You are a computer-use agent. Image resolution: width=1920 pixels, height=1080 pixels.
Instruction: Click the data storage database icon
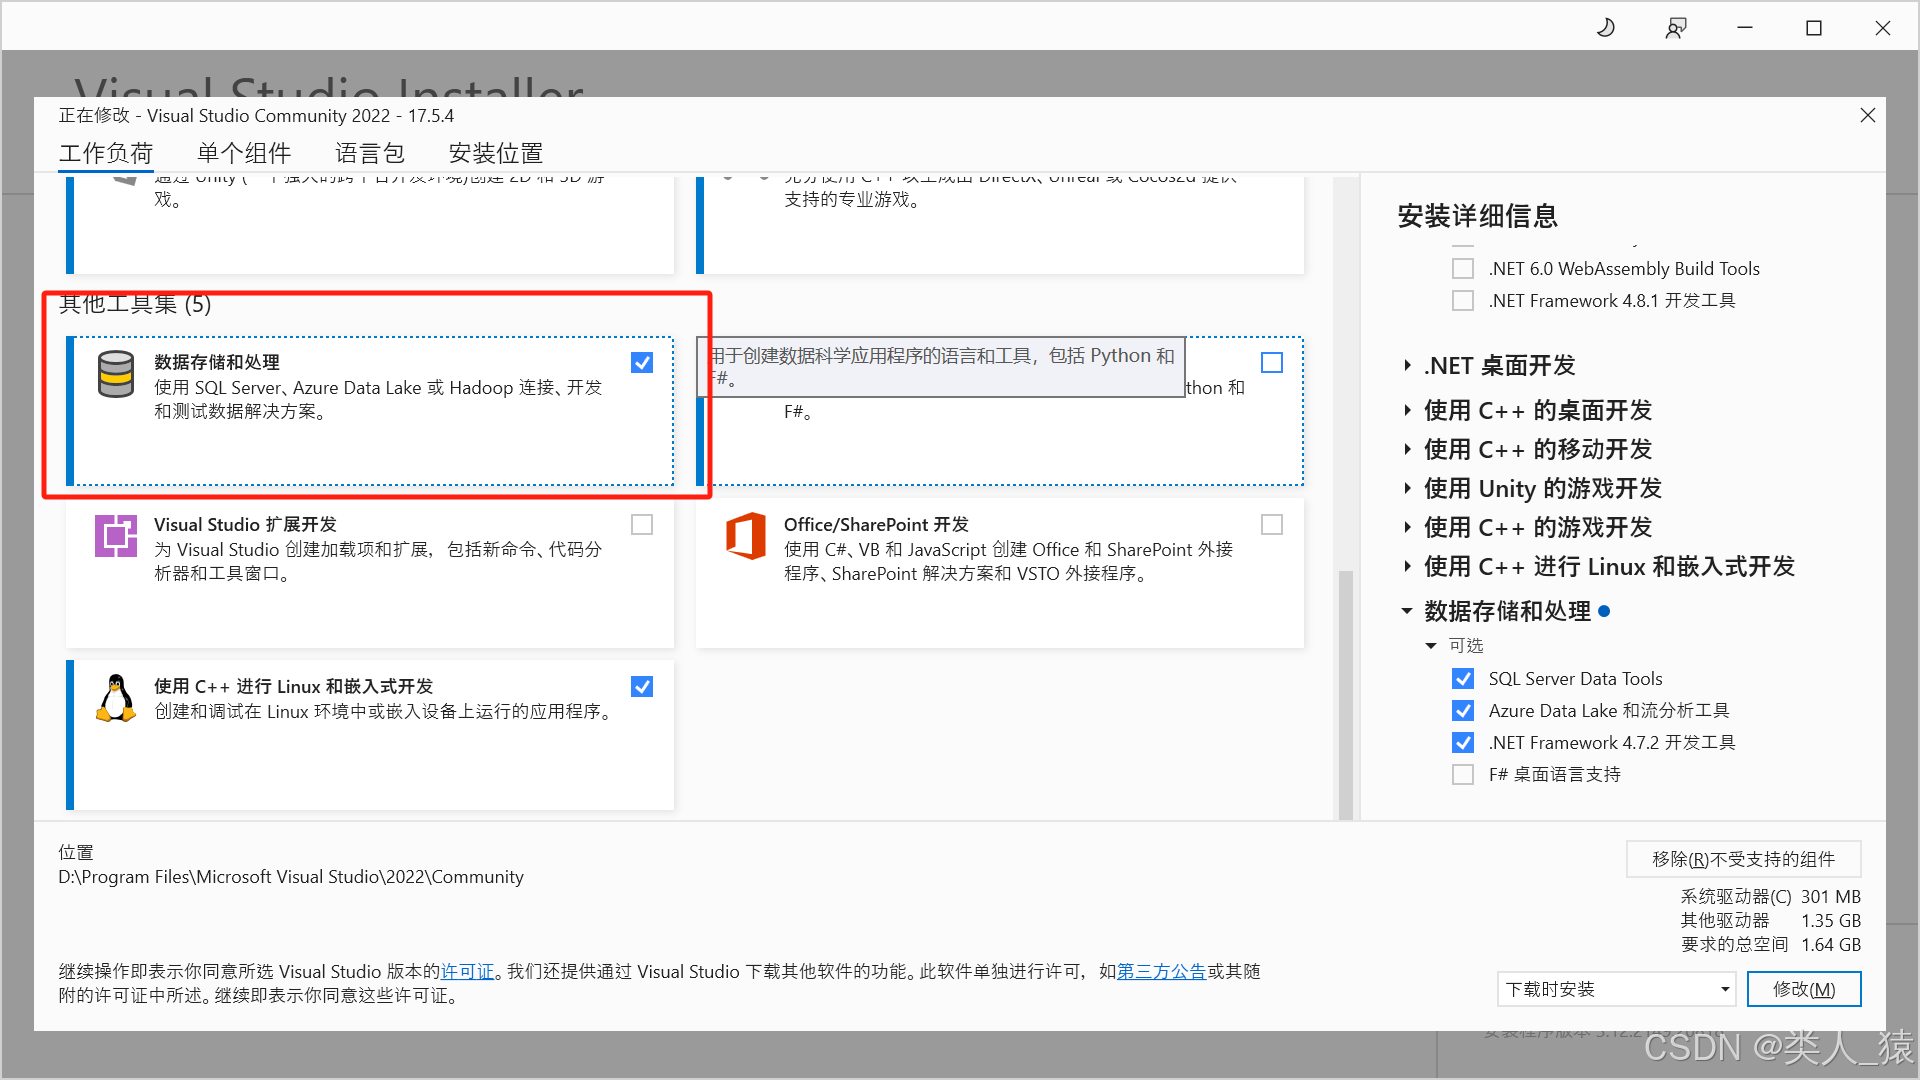pyautogui.click(x=116, y=375)
